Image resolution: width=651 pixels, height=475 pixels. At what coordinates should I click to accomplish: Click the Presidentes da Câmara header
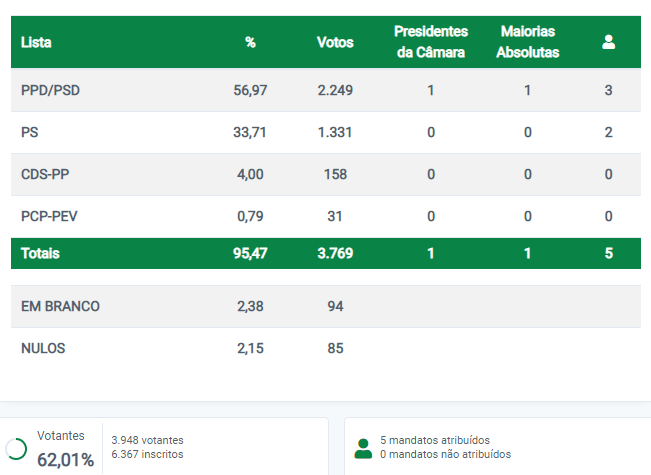click(431, 42)
